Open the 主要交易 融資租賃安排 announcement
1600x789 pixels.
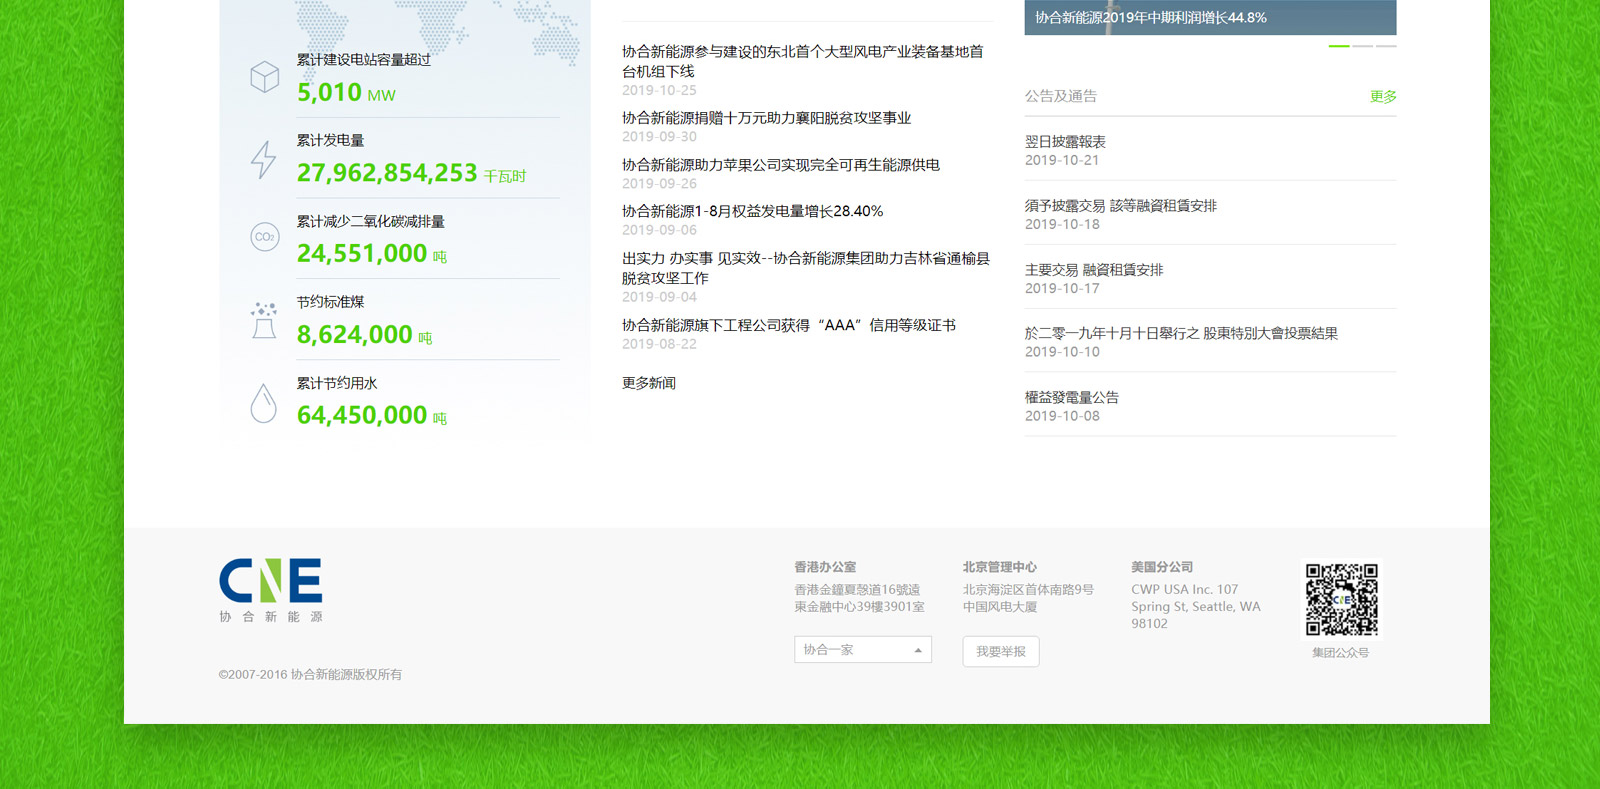[x=1093, y=270]
